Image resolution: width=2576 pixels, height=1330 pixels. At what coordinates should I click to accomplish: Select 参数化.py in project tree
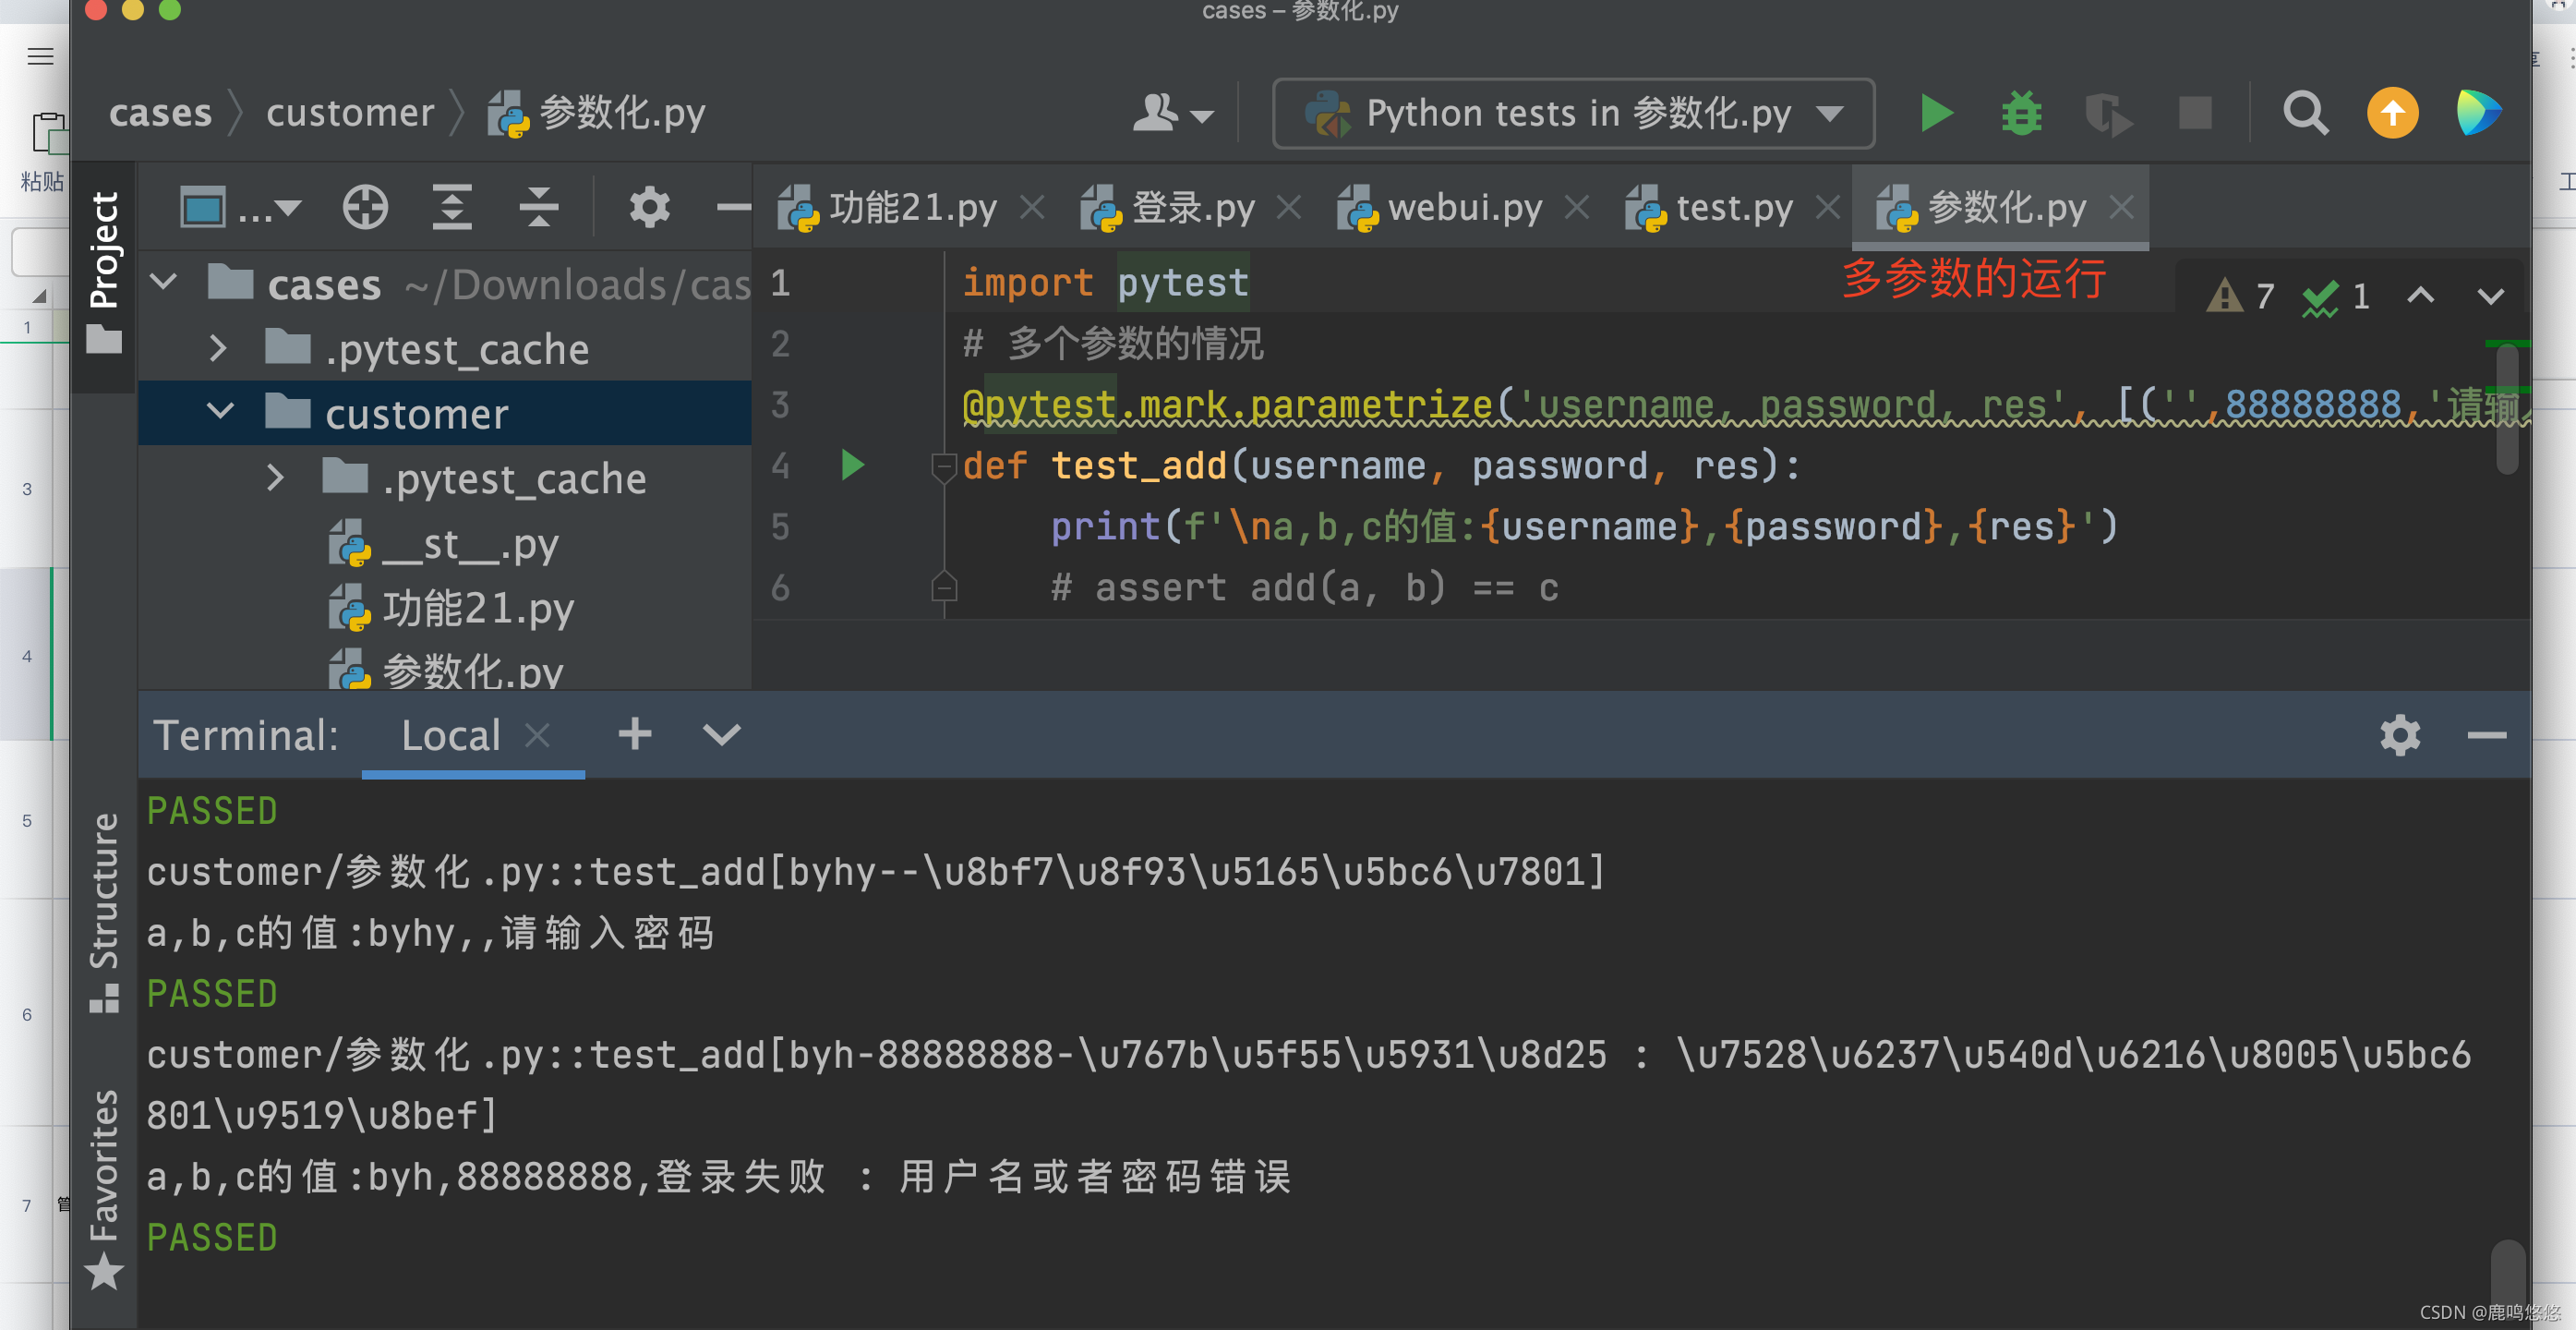[446, 671]
